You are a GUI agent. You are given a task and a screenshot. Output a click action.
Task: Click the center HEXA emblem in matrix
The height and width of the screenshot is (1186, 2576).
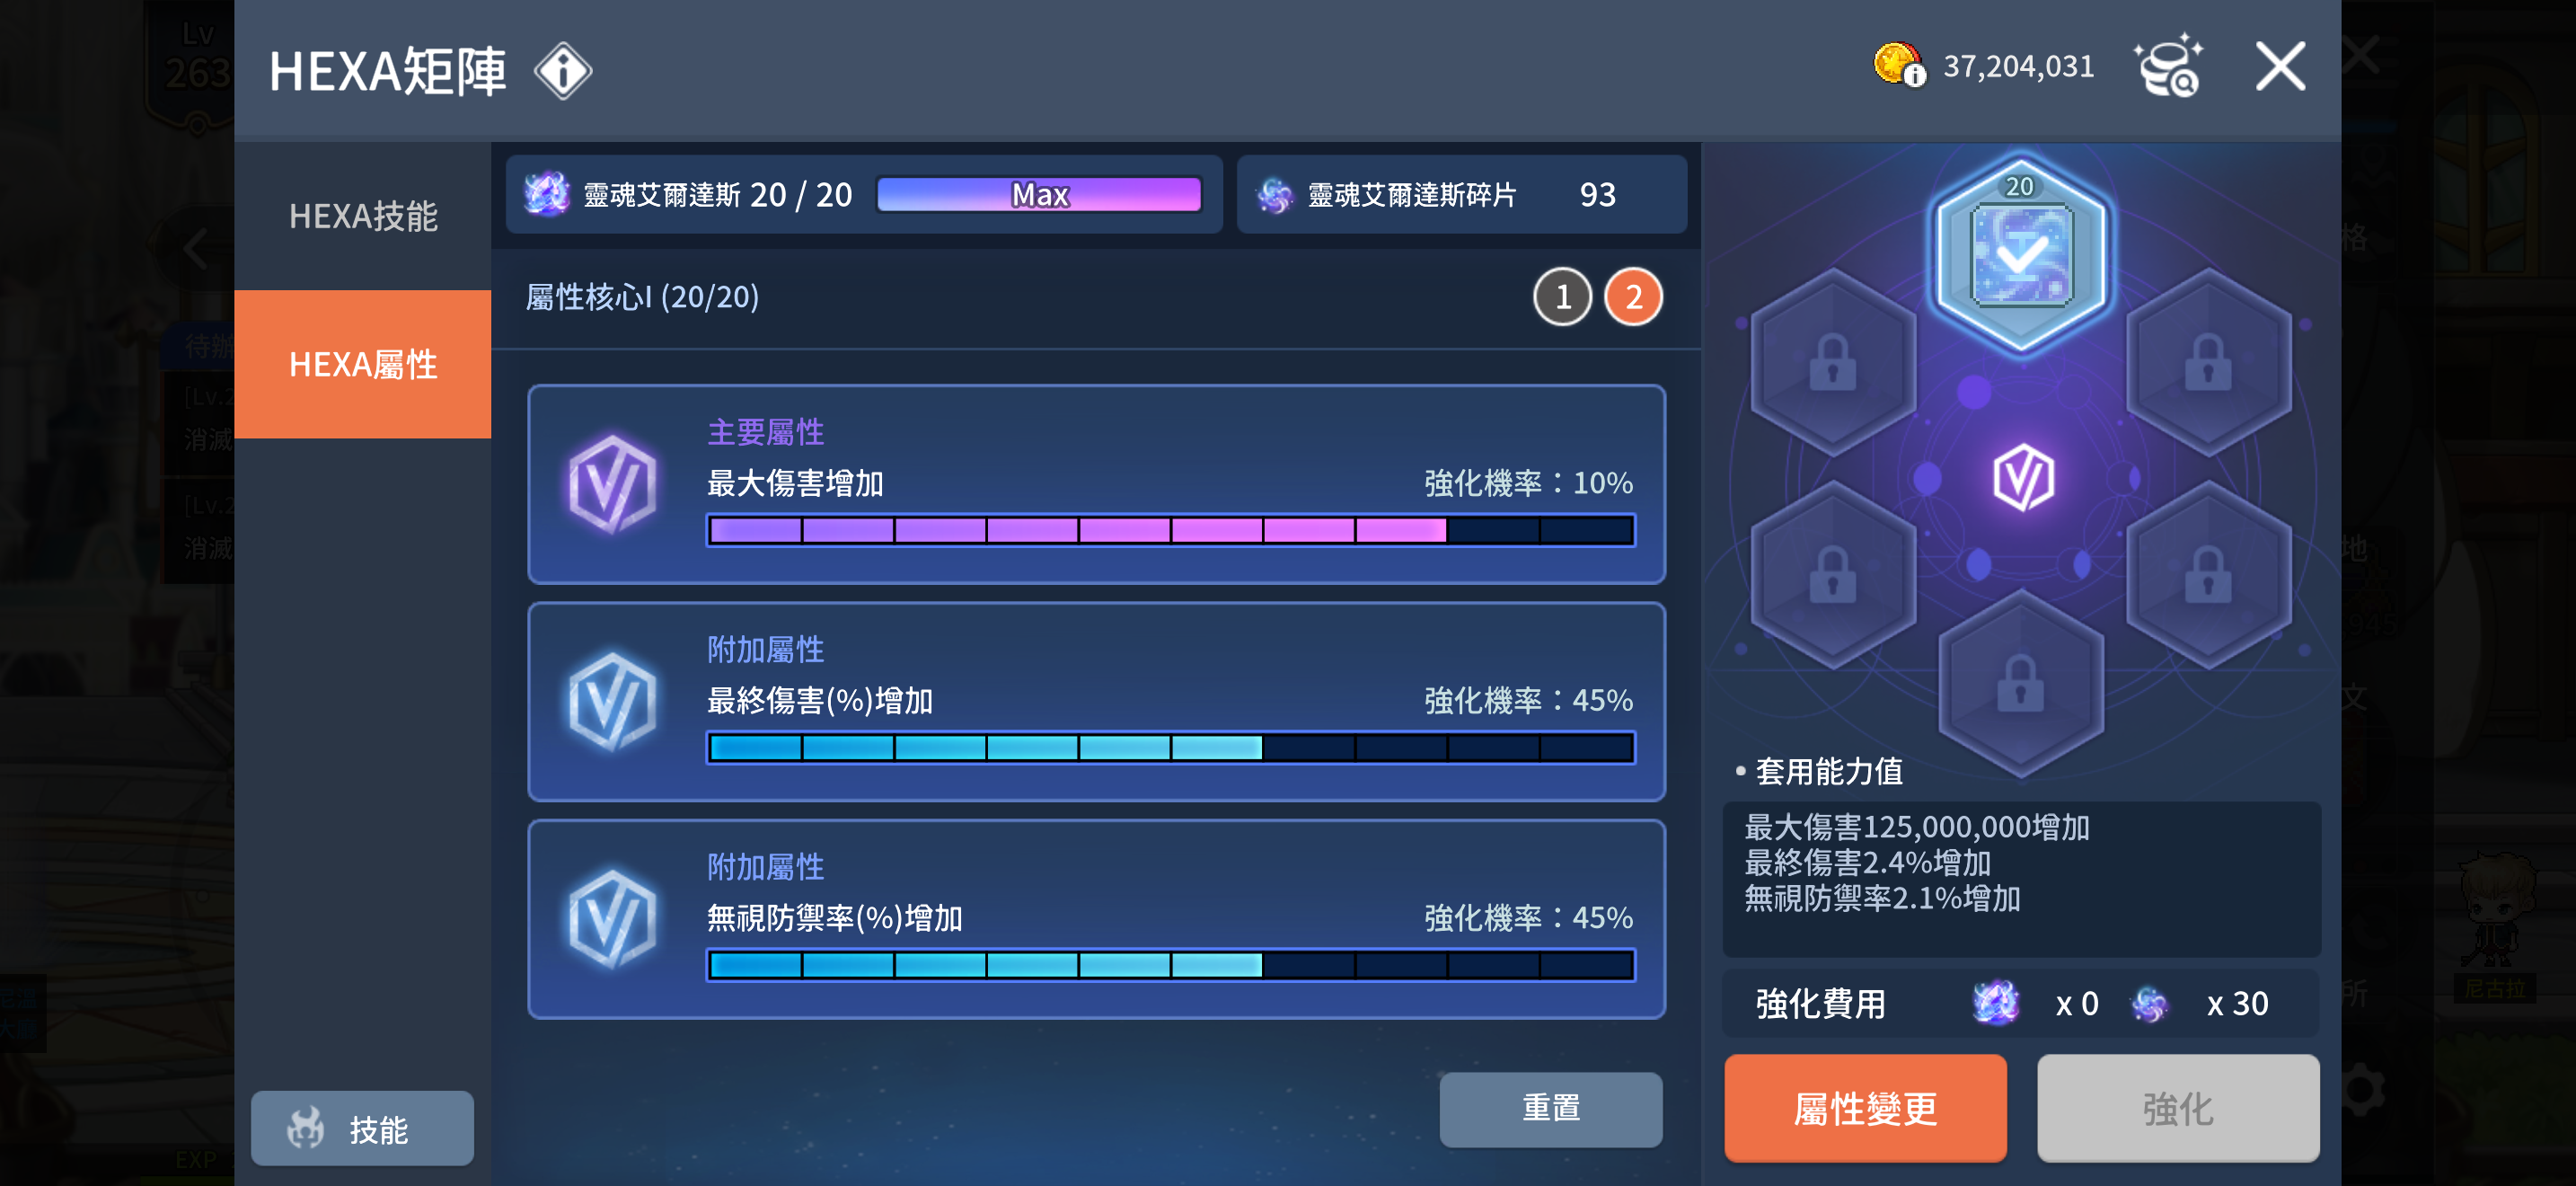(x=2022, y=478)
